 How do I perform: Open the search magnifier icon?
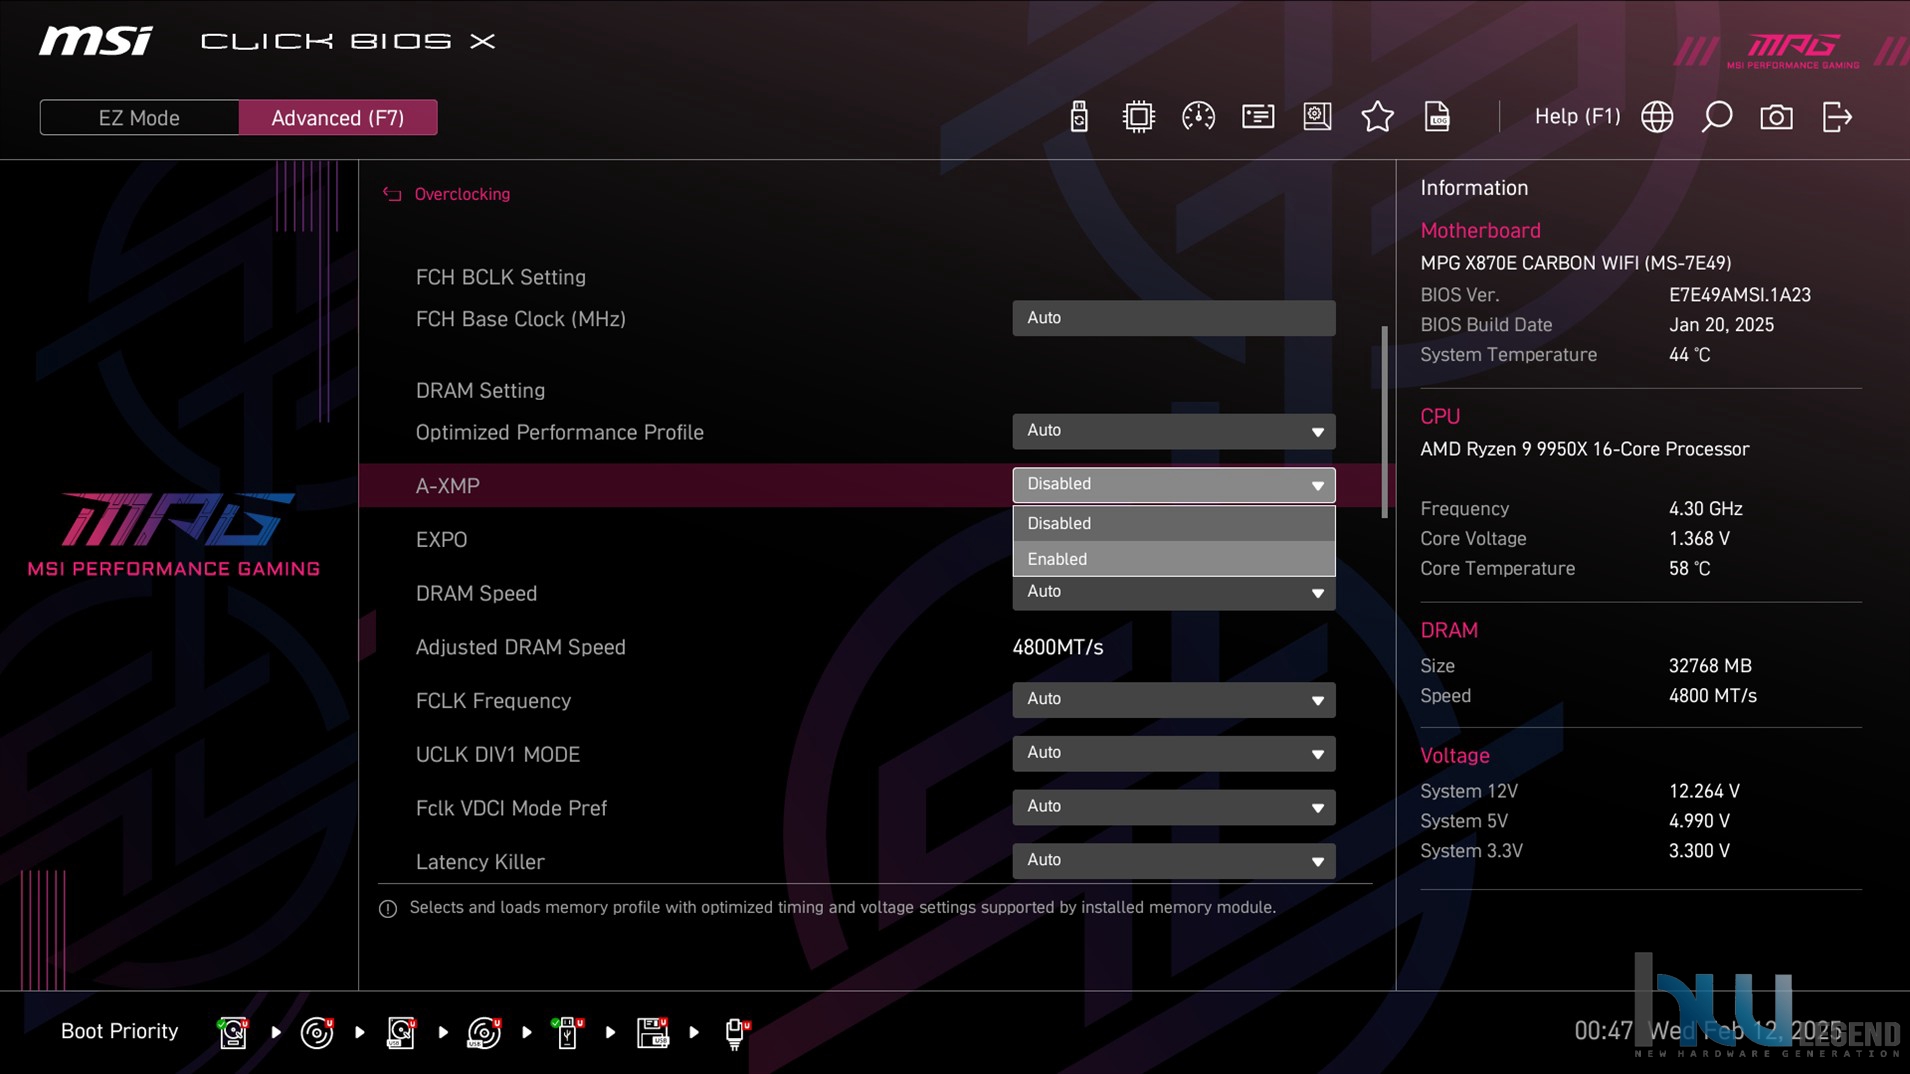[1717, 117]
